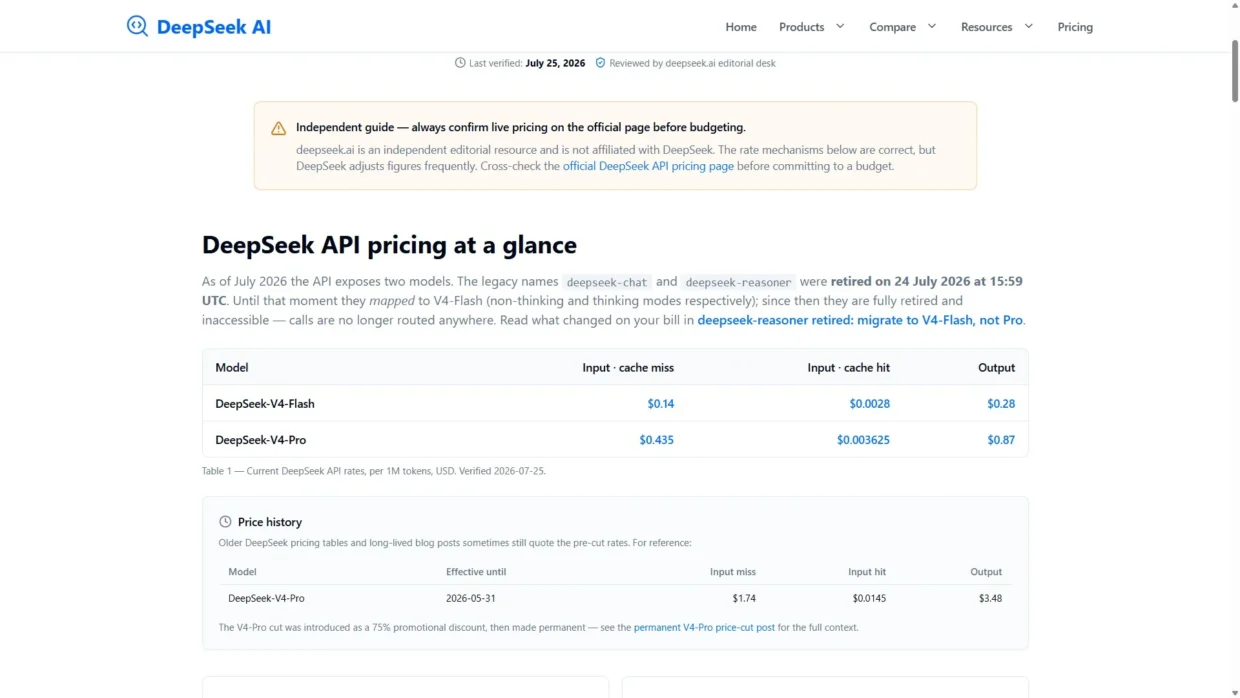The height and width of the screenshot is (698, 1240).
Task: Click the Price history clock icon
Action: coord(225,522)
